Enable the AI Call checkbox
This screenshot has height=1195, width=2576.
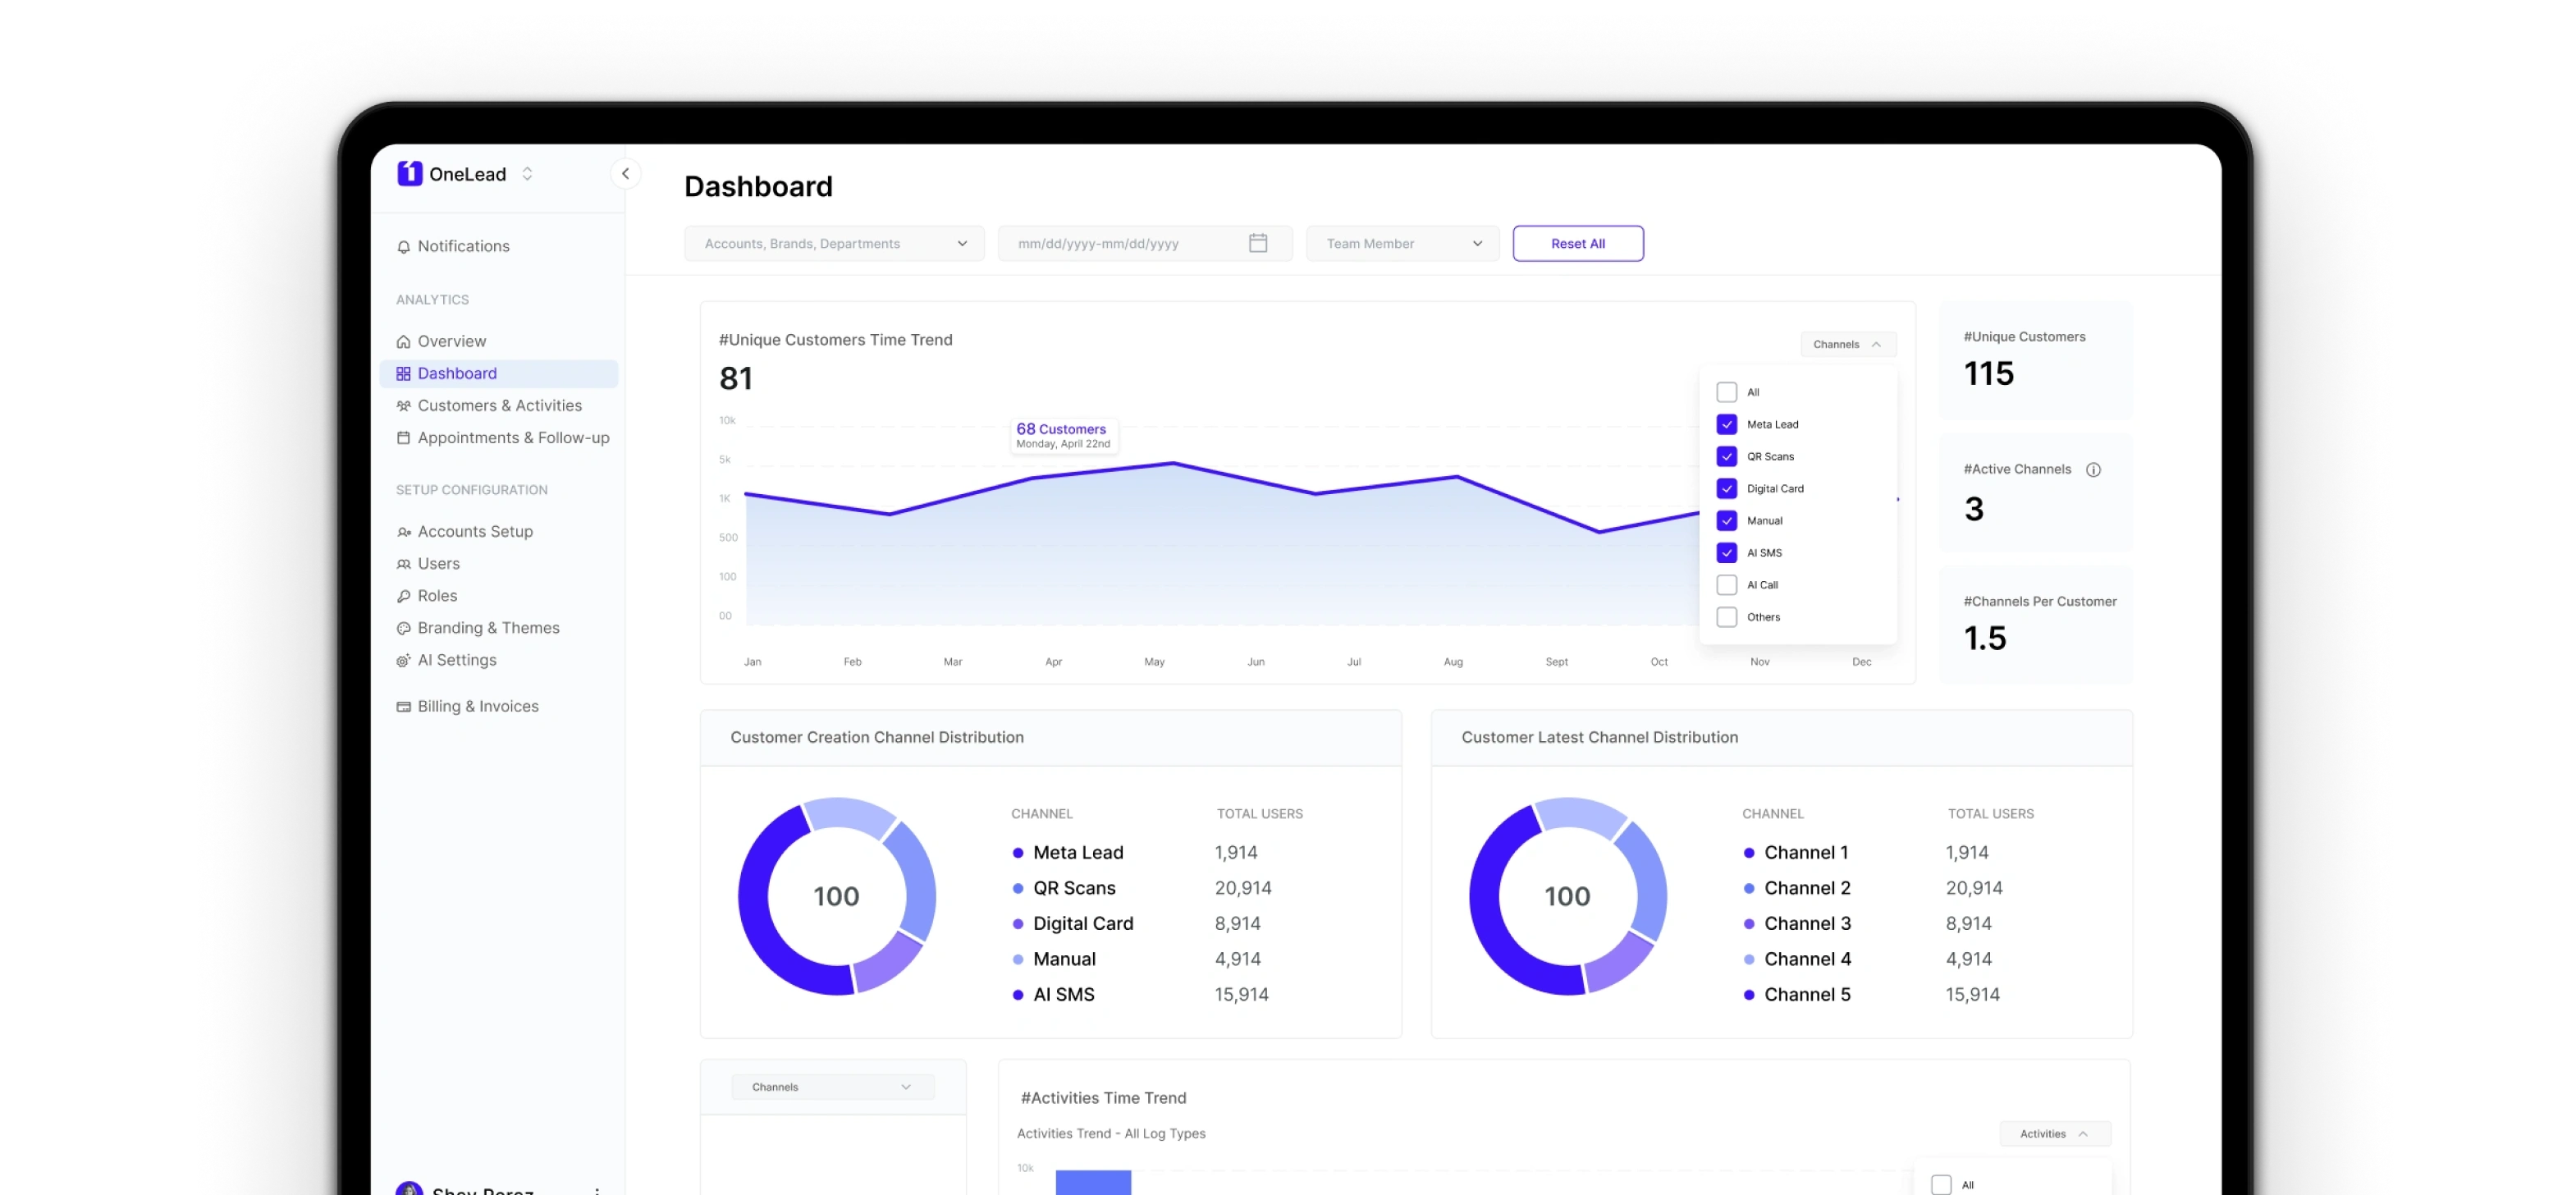(1726, 585)
